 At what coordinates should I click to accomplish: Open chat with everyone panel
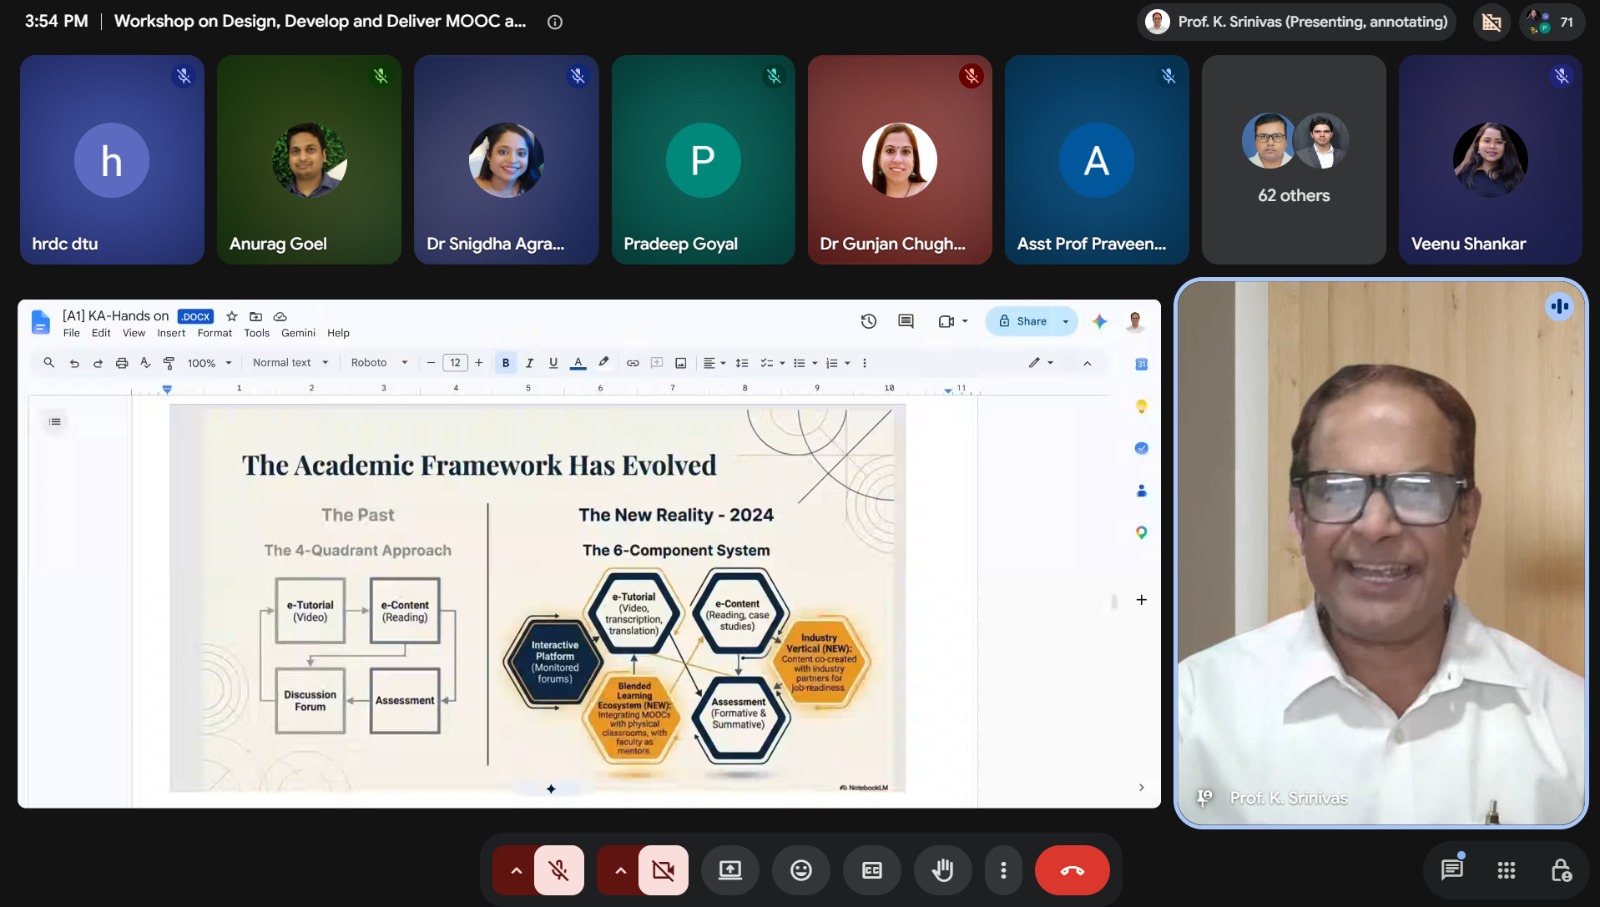click(x=1452, y=870)
